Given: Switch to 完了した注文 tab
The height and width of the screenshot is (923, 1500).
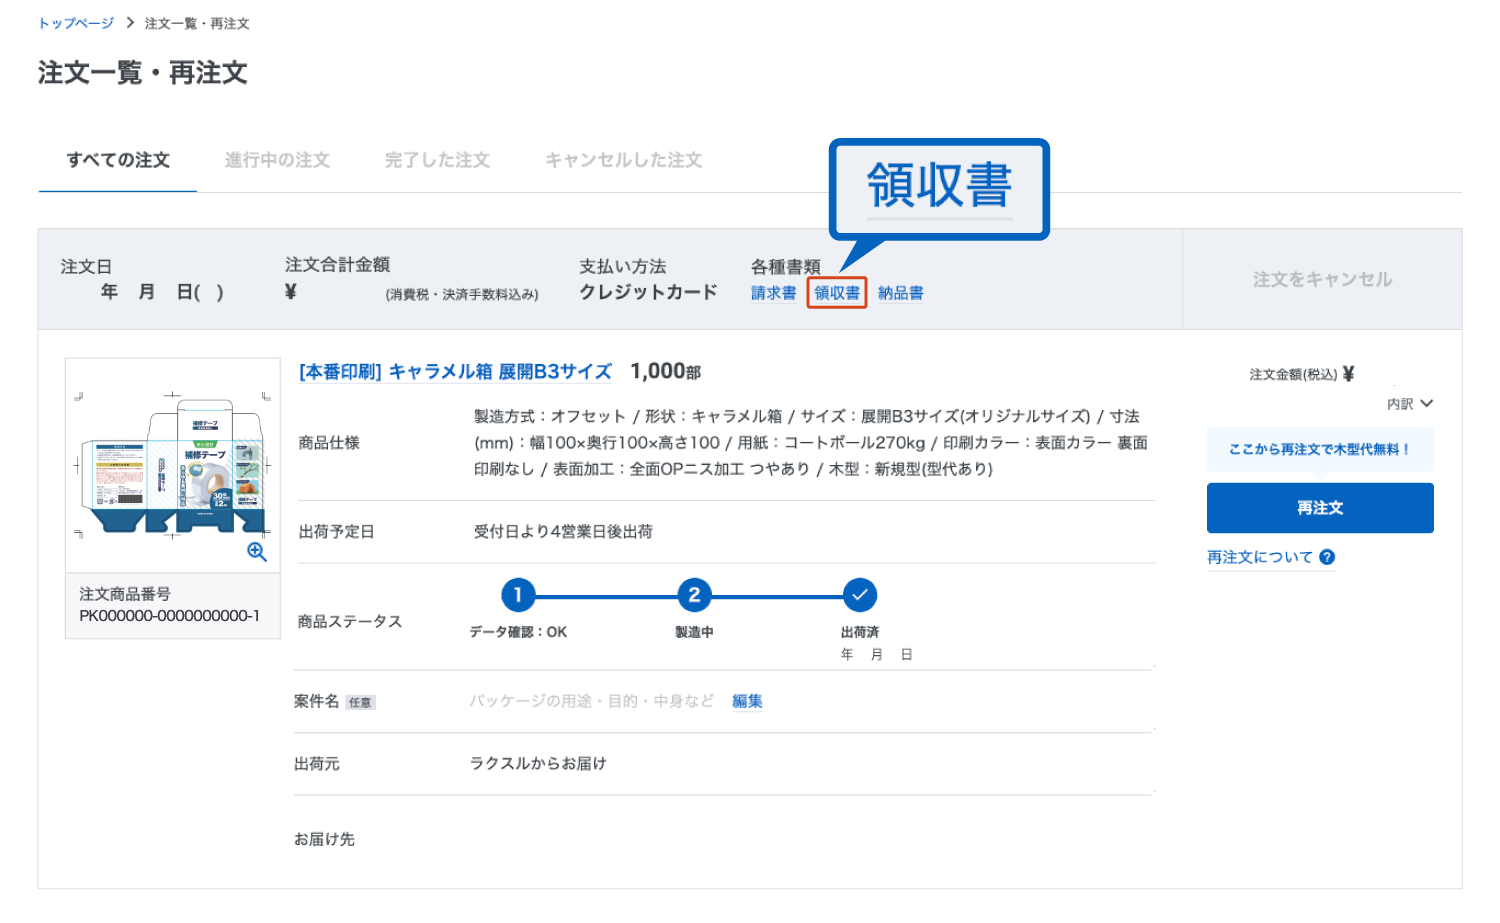Looking at the screenshot, I should 437,160.
